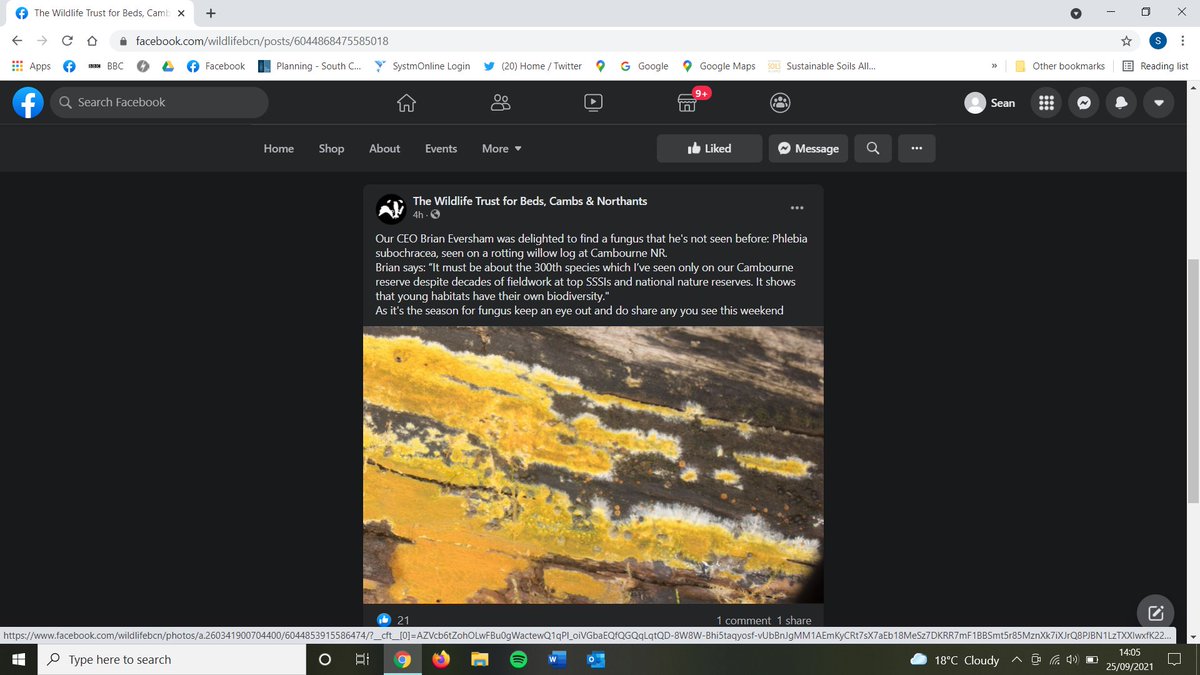
Task: Open the page options ellipsis button
Action: 916,148
